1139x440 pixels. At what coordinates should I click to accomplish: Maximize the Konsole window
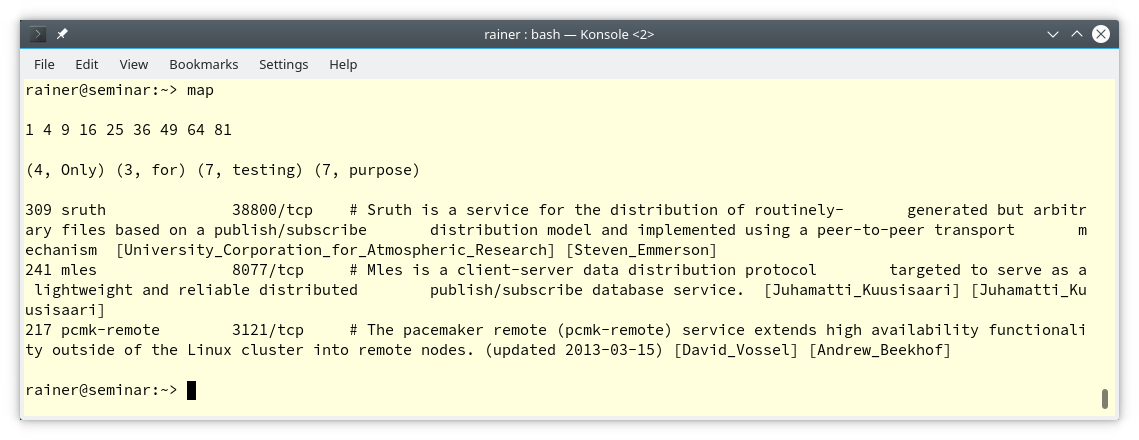[1077, 34]
